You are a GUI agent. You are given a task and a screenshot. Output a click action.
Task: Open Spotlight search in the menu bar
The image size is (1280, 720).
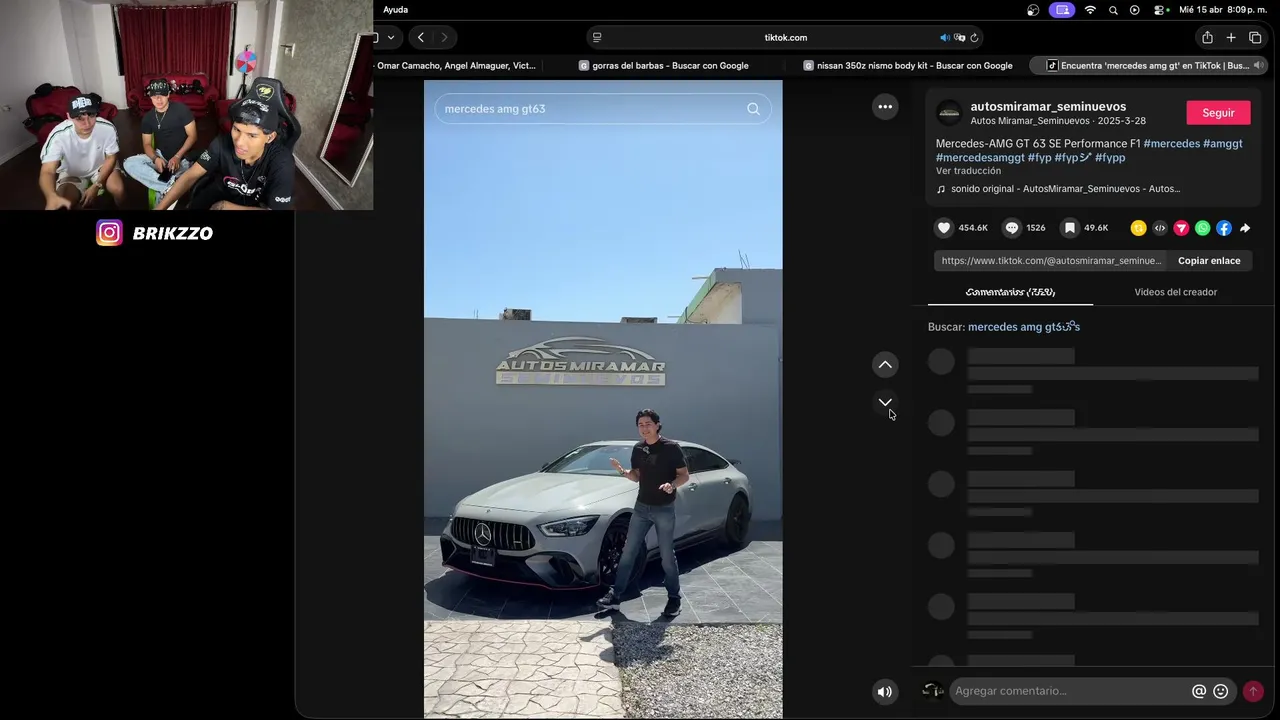coord(1113,10)
